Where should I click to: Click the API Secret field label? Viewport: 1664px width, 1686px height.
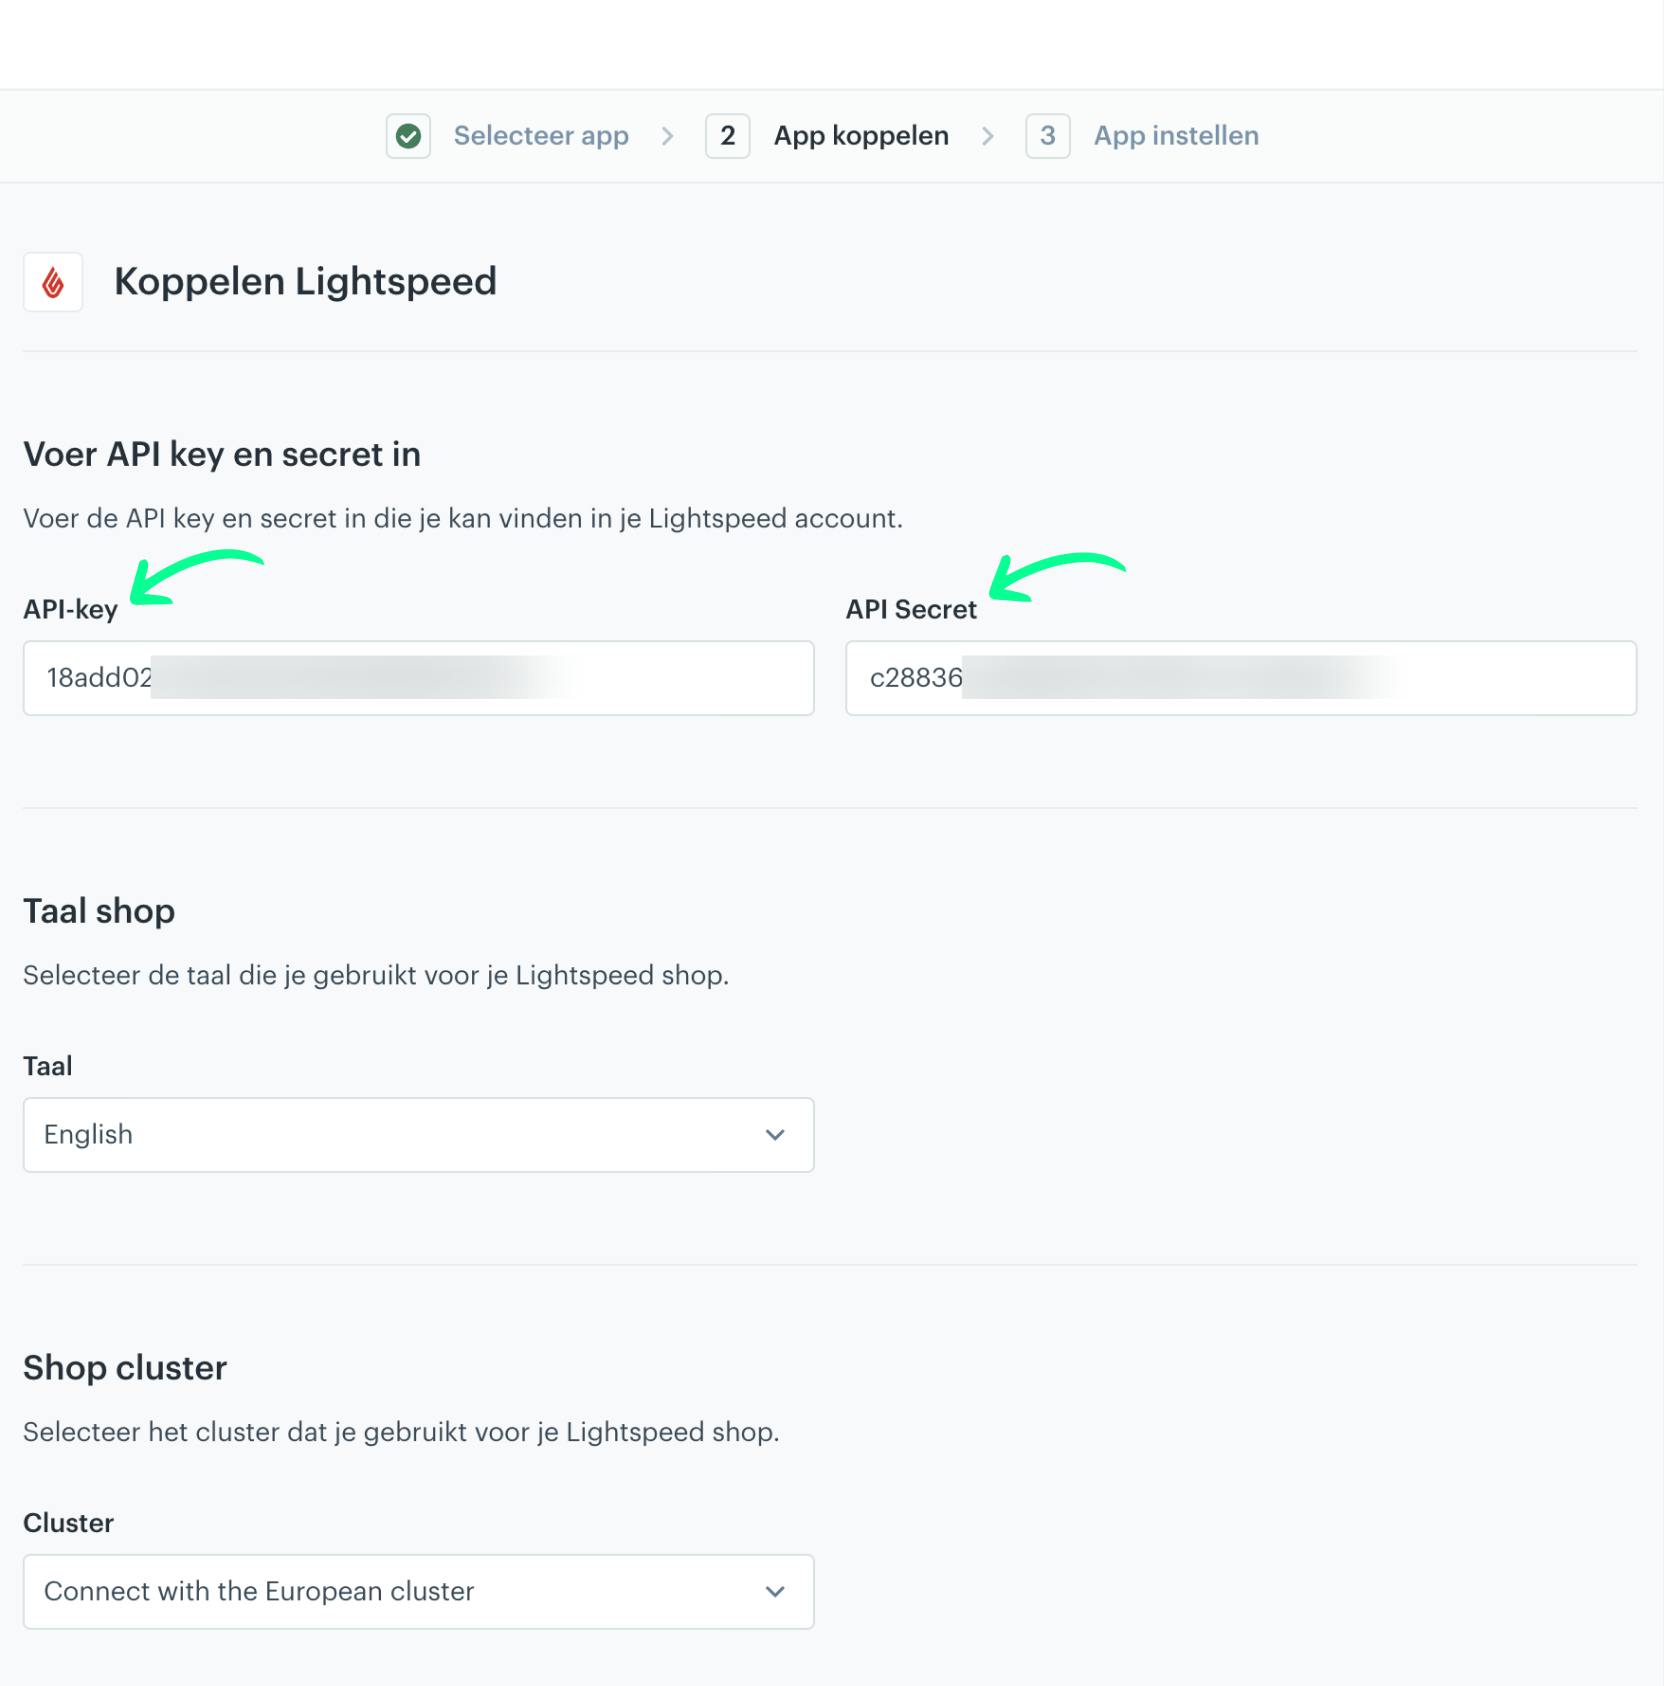pyautogui.click(x=911, y=610)
